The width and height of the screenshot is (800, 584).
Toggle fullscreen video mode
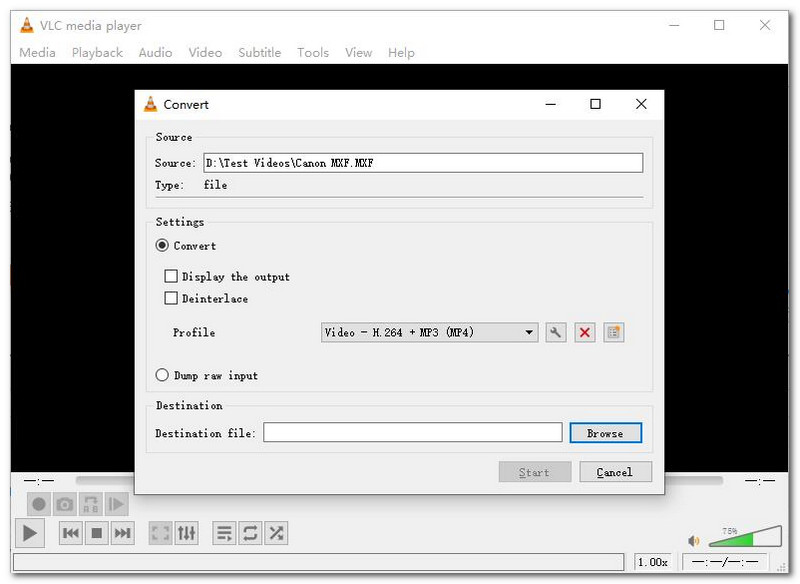pos(160,533)
